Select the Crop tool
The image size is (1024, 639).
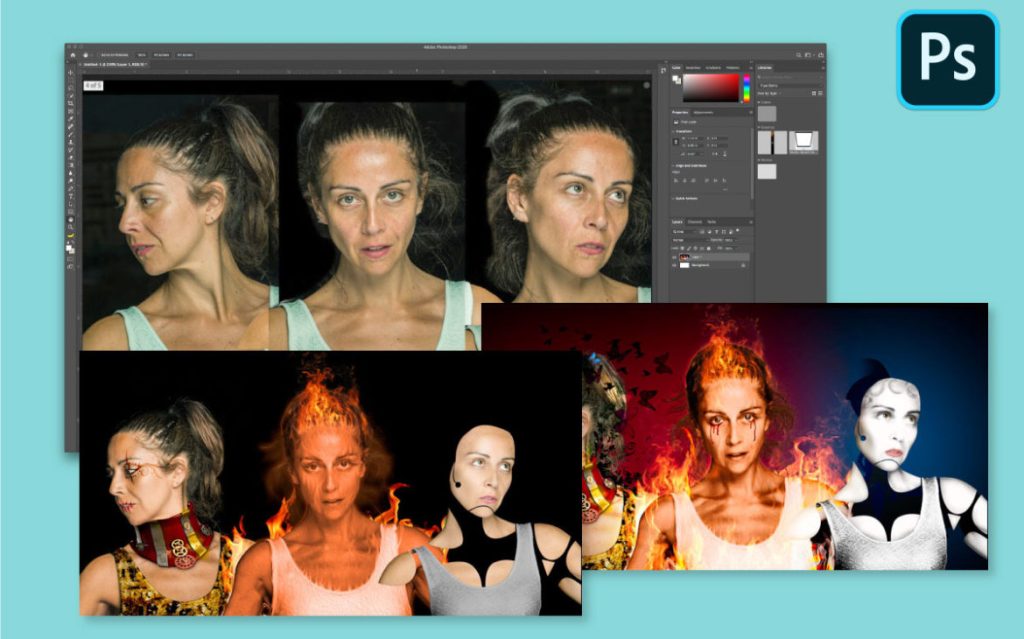(71, 111)
